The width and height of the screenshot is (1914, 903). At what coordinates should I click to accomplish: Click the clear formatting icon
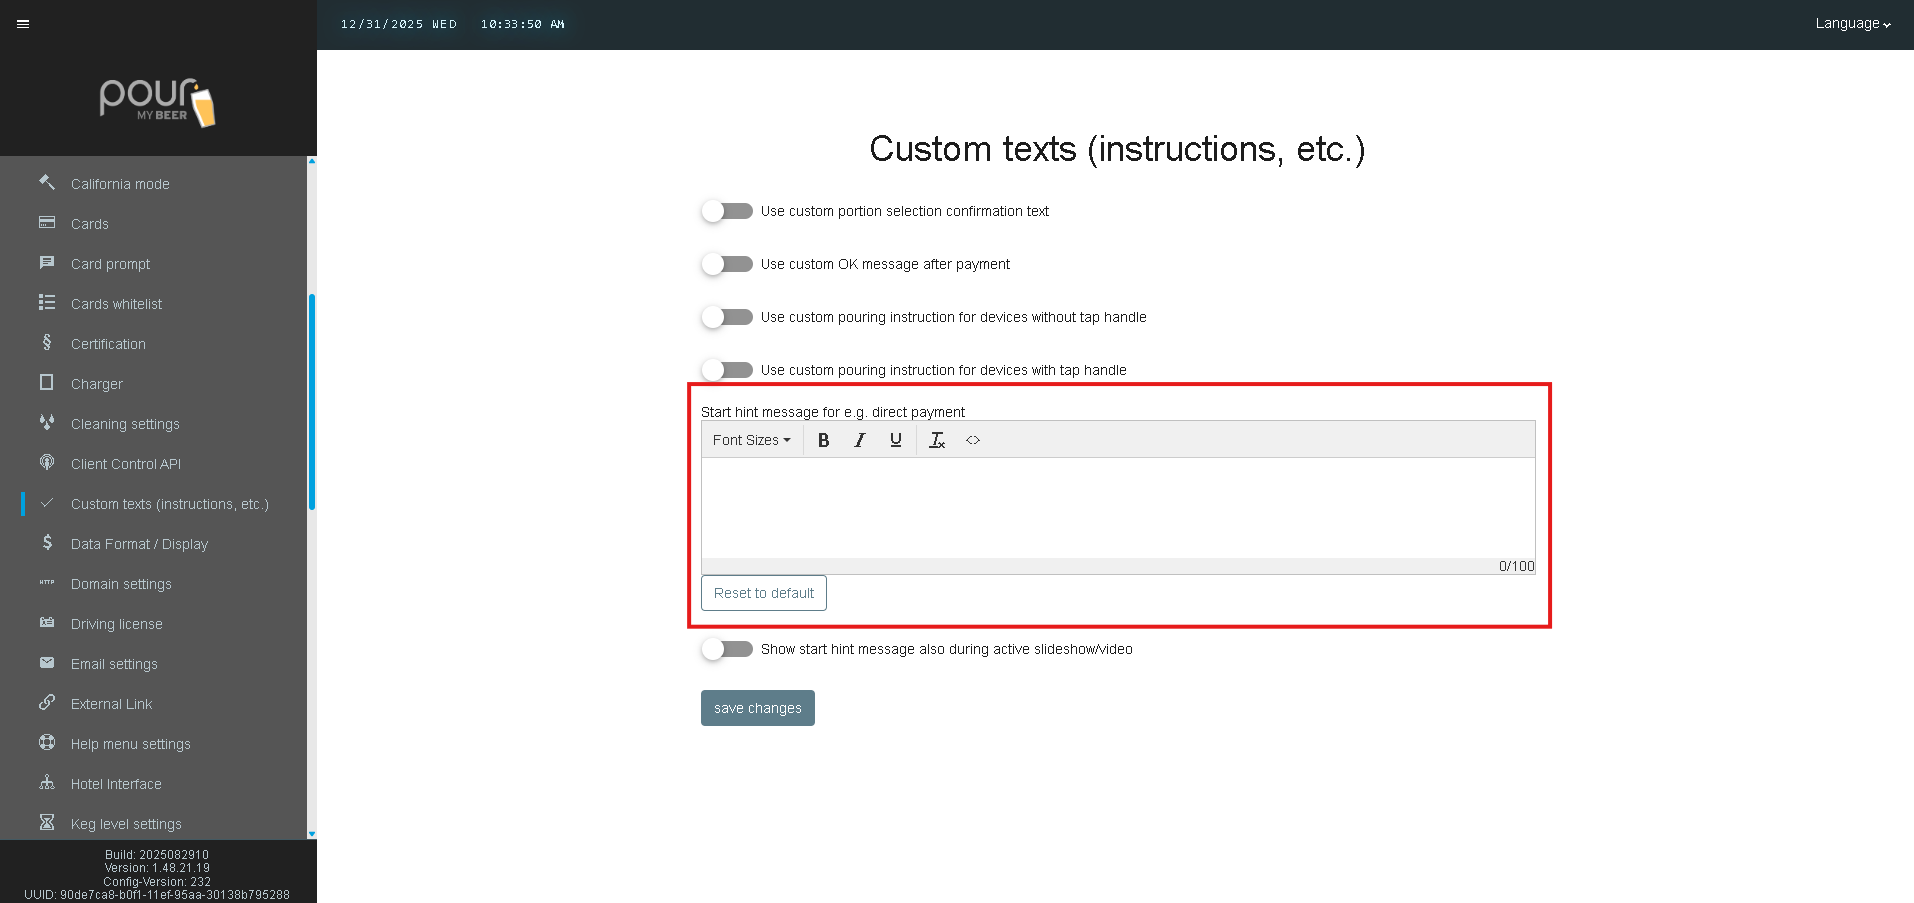coord(937,440)
